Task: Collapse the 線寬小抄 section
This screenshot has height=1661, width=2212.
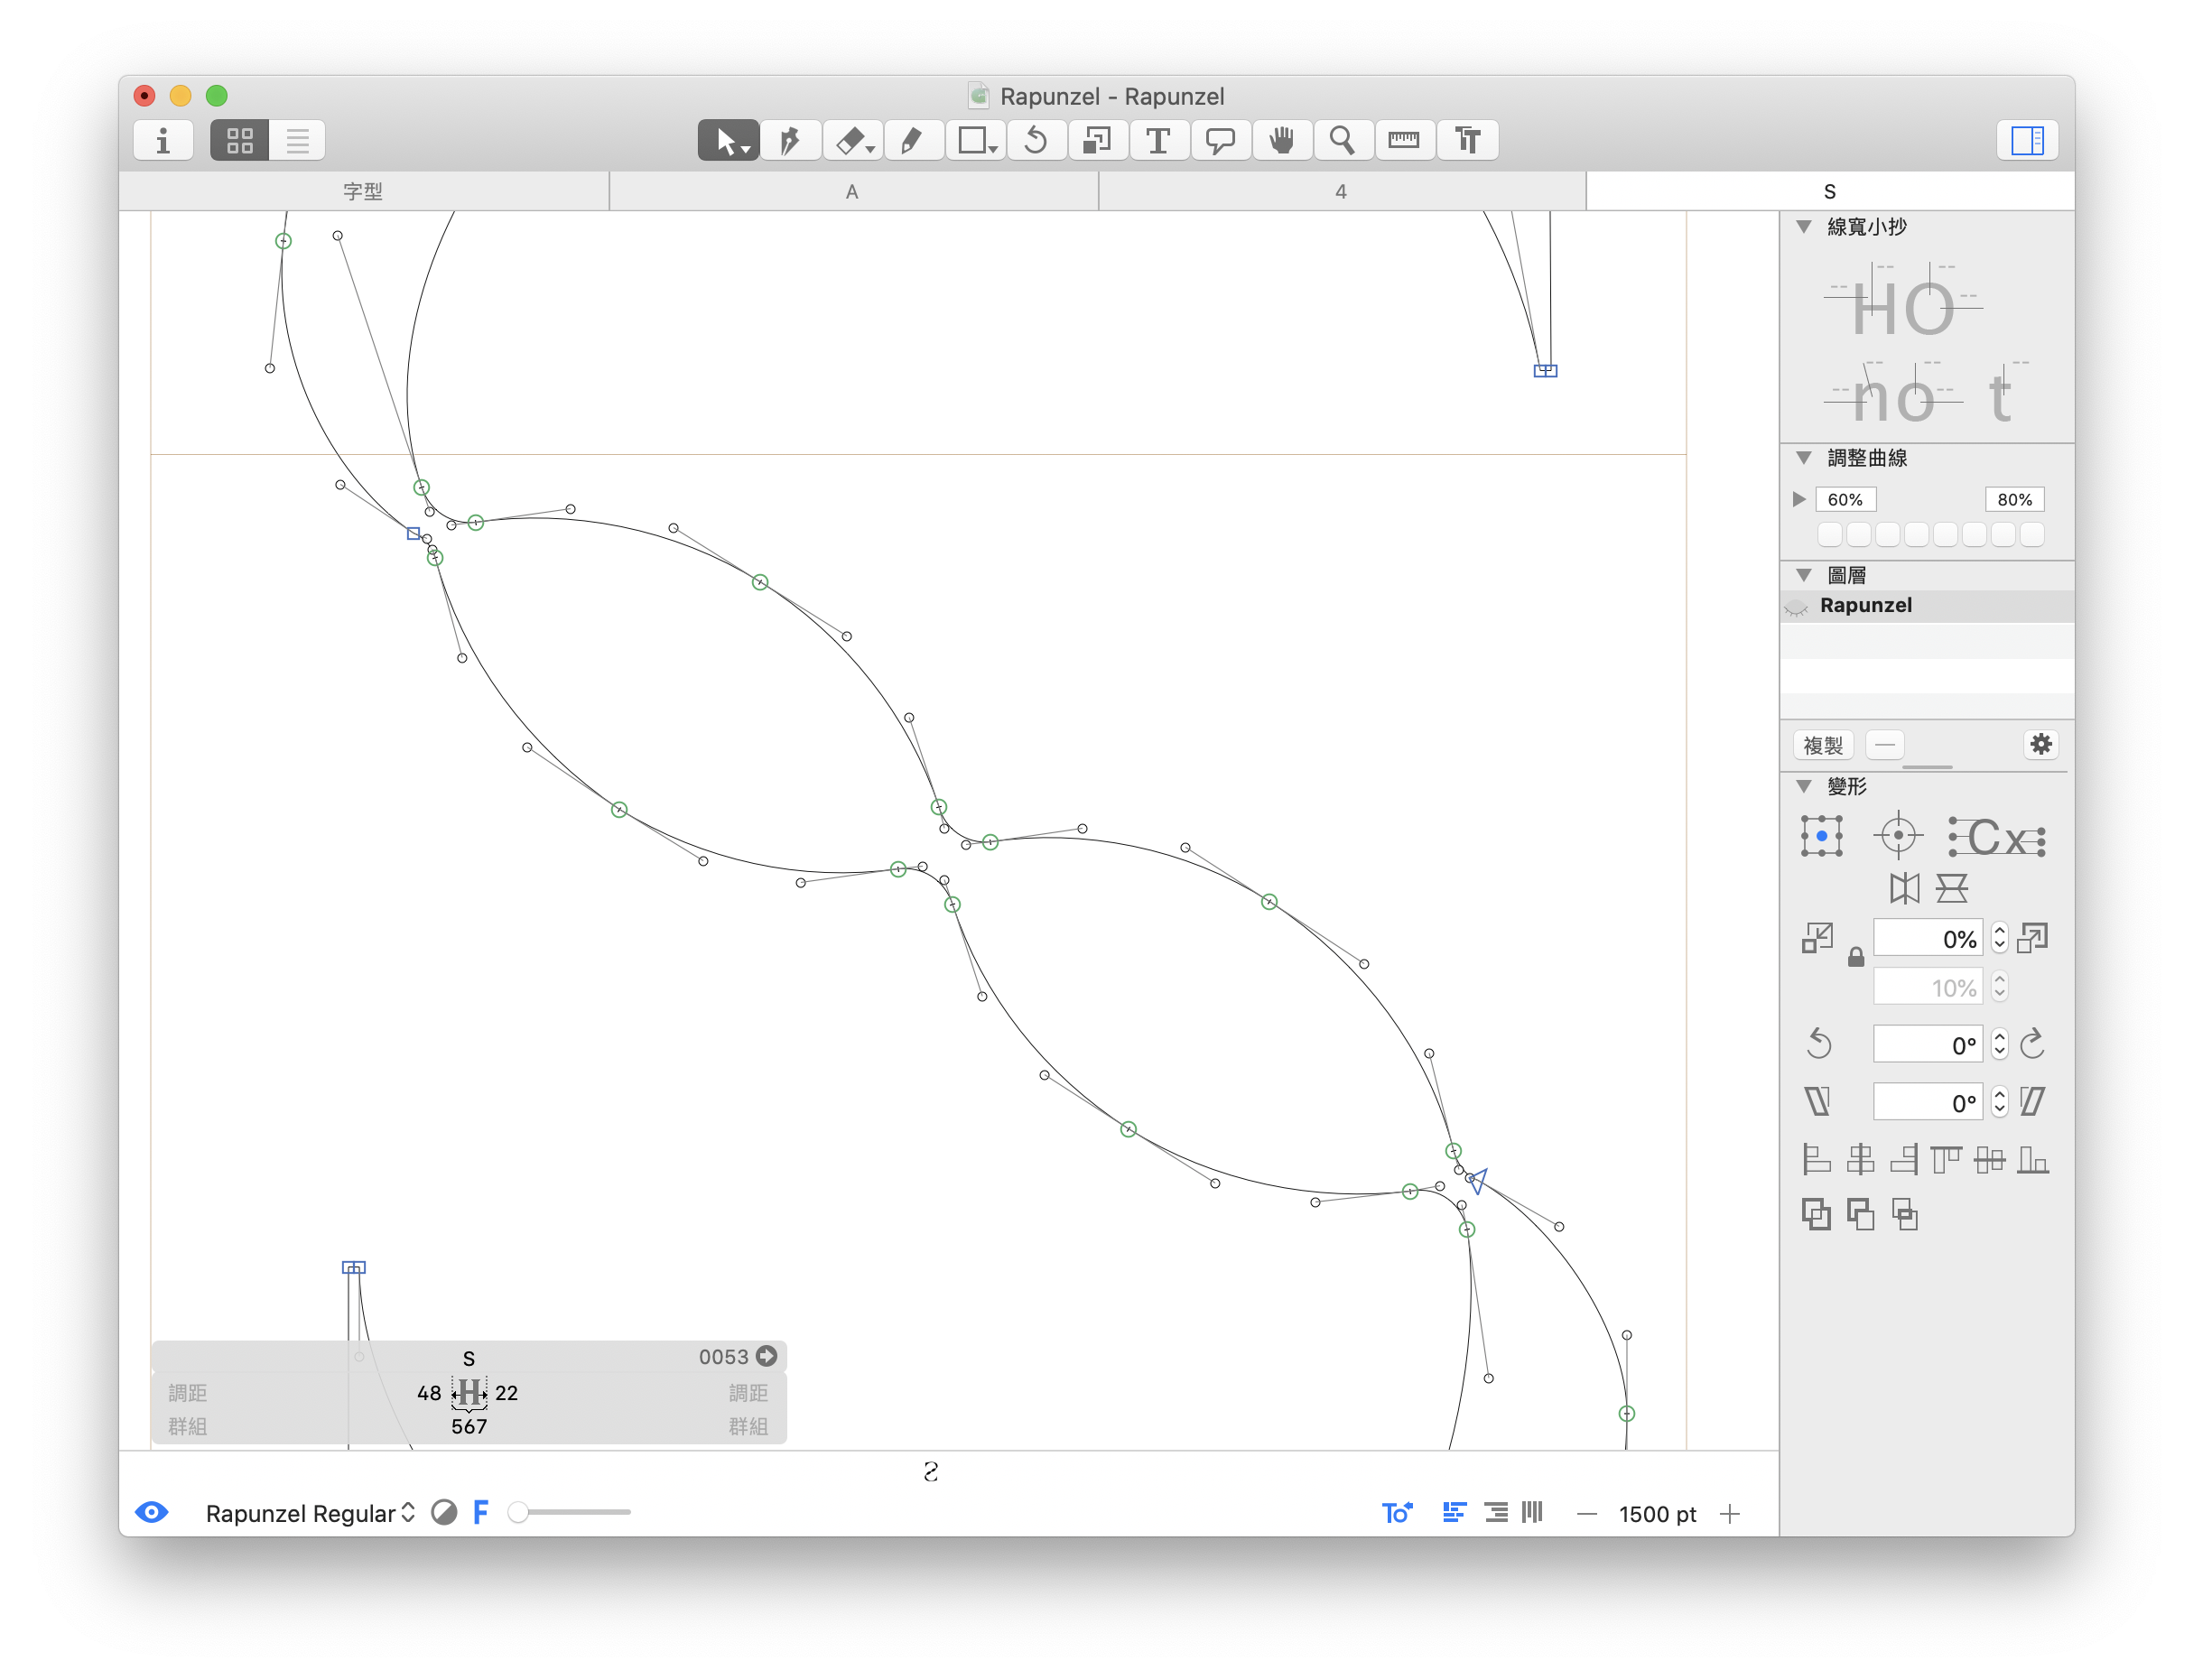Action: (x=1804, y=227)
